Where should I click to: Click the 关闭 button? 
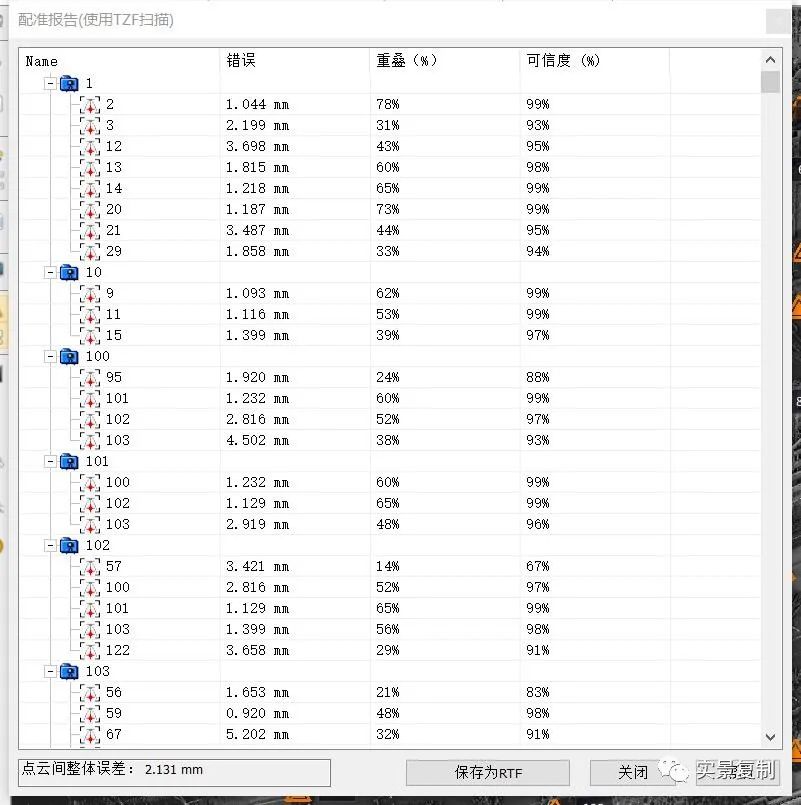pyautogui.click(x=633, y=772)
